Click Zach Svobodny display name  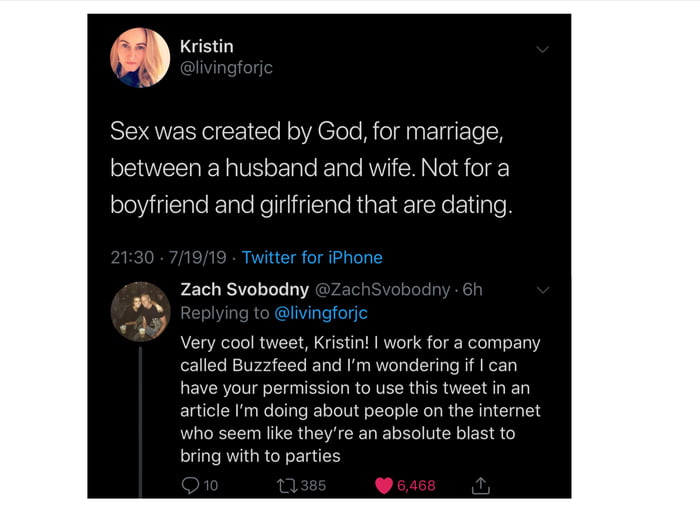click(245, 289)
